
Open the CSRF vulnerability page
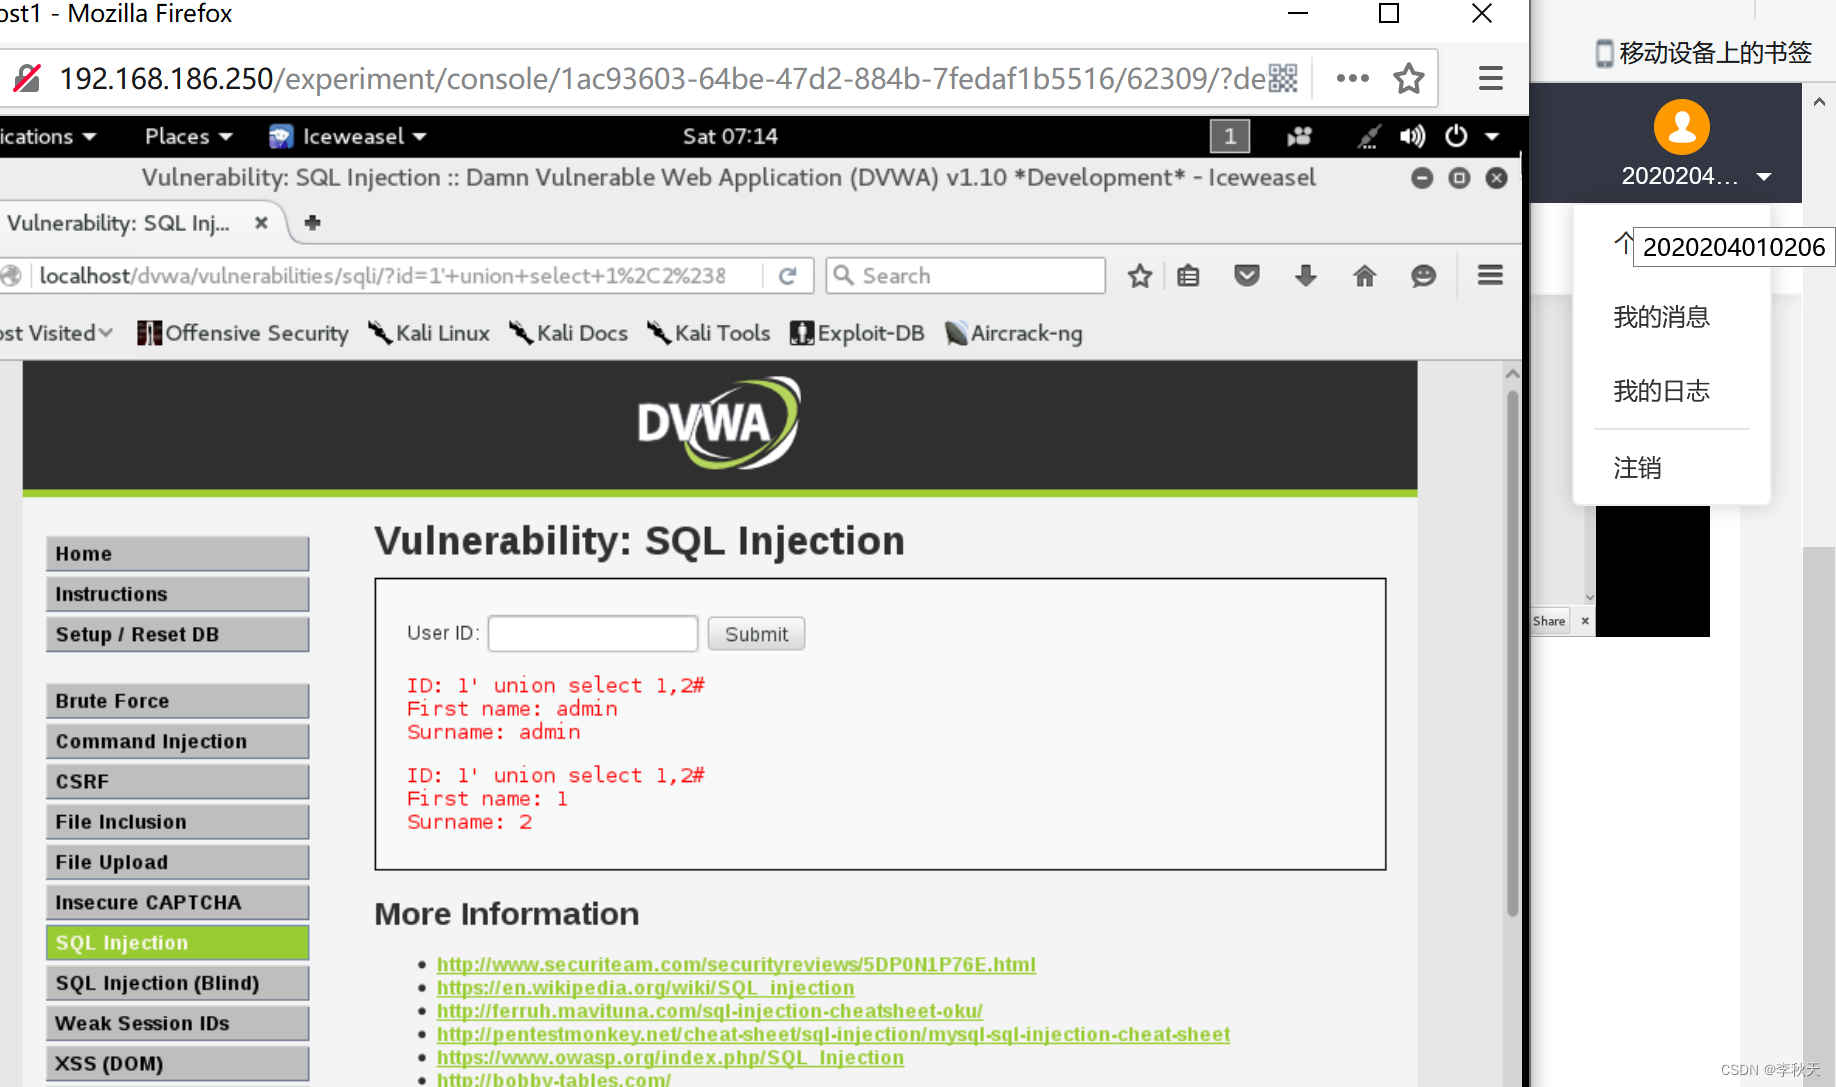177,781
